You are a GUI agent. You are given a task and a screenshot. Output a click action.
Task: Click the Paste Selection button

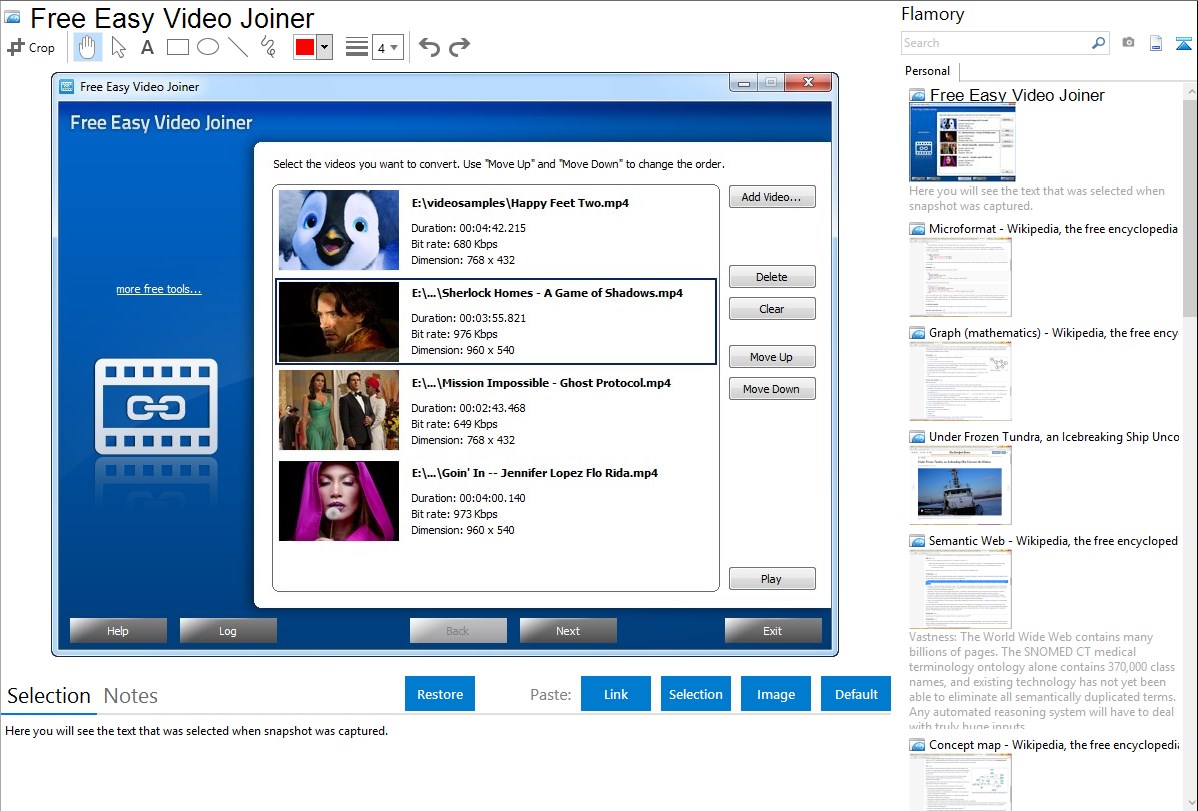pyautogui.click(x=695, y=694)
